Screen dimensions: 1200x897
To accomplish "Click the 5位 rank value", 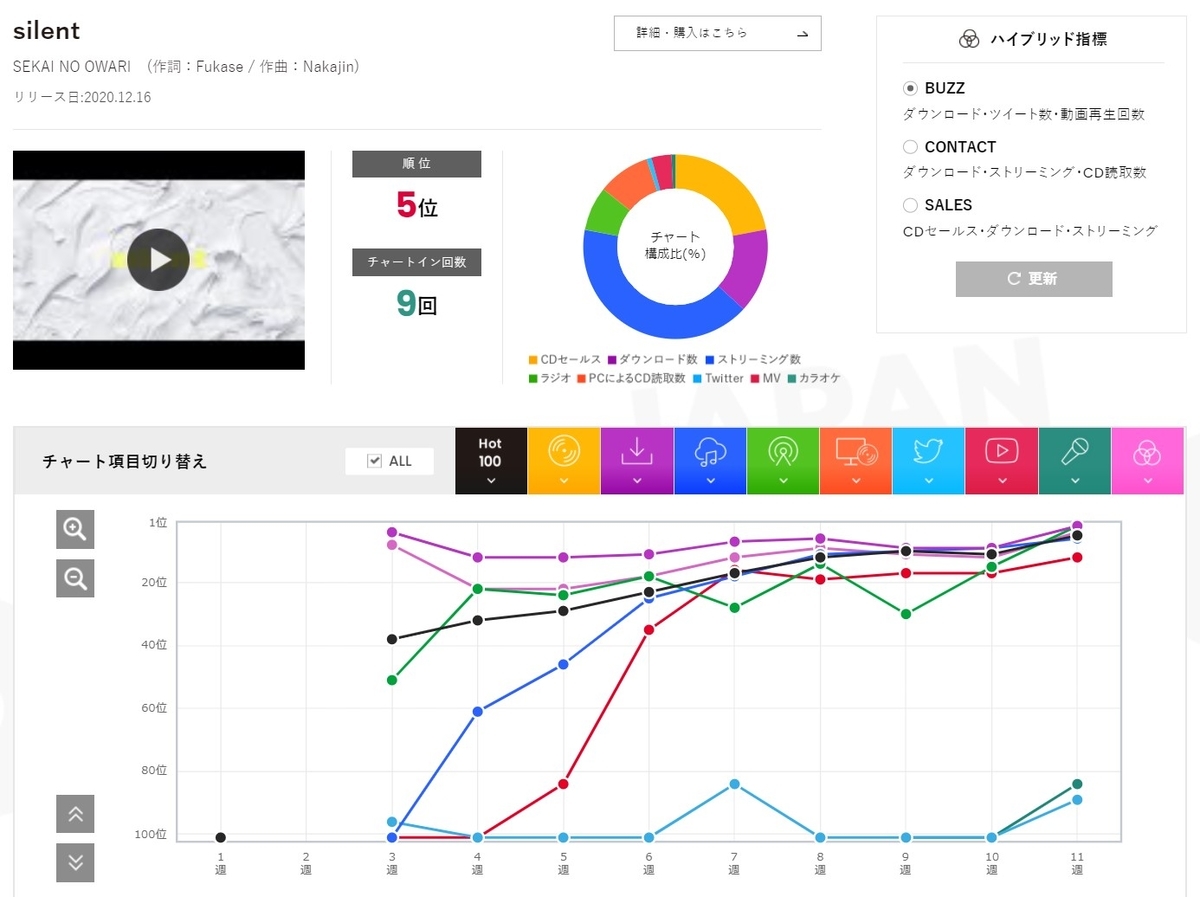I will click(x=417, y=205).
